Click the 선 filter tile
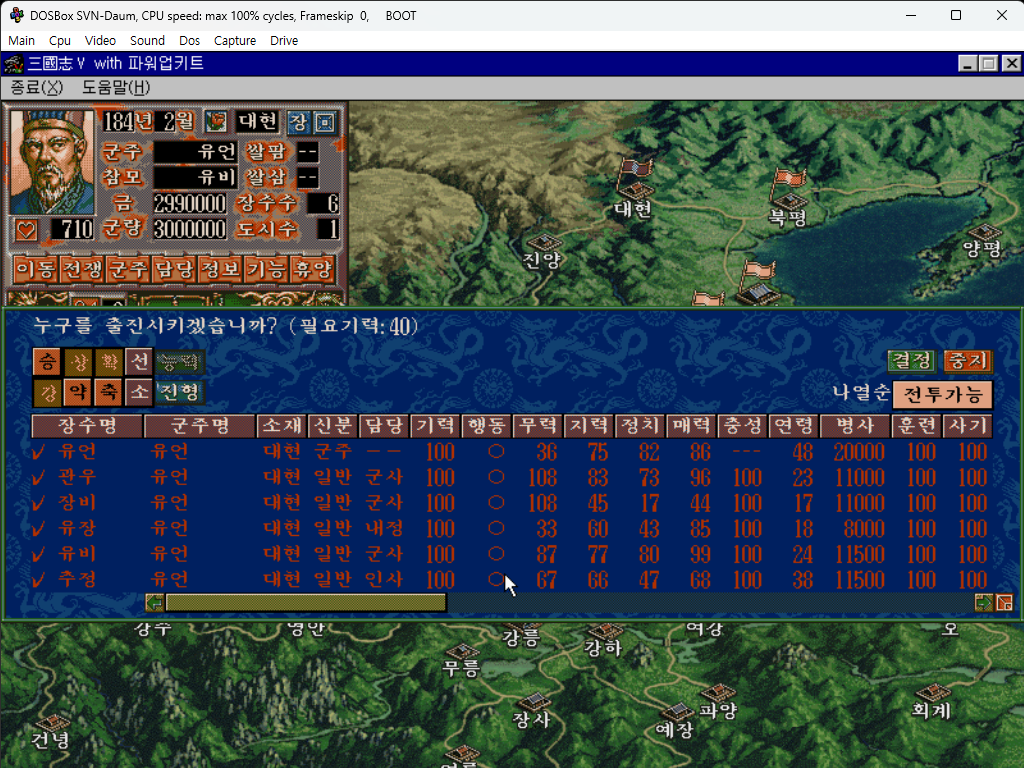The image size is (1024, 768). 139,361
